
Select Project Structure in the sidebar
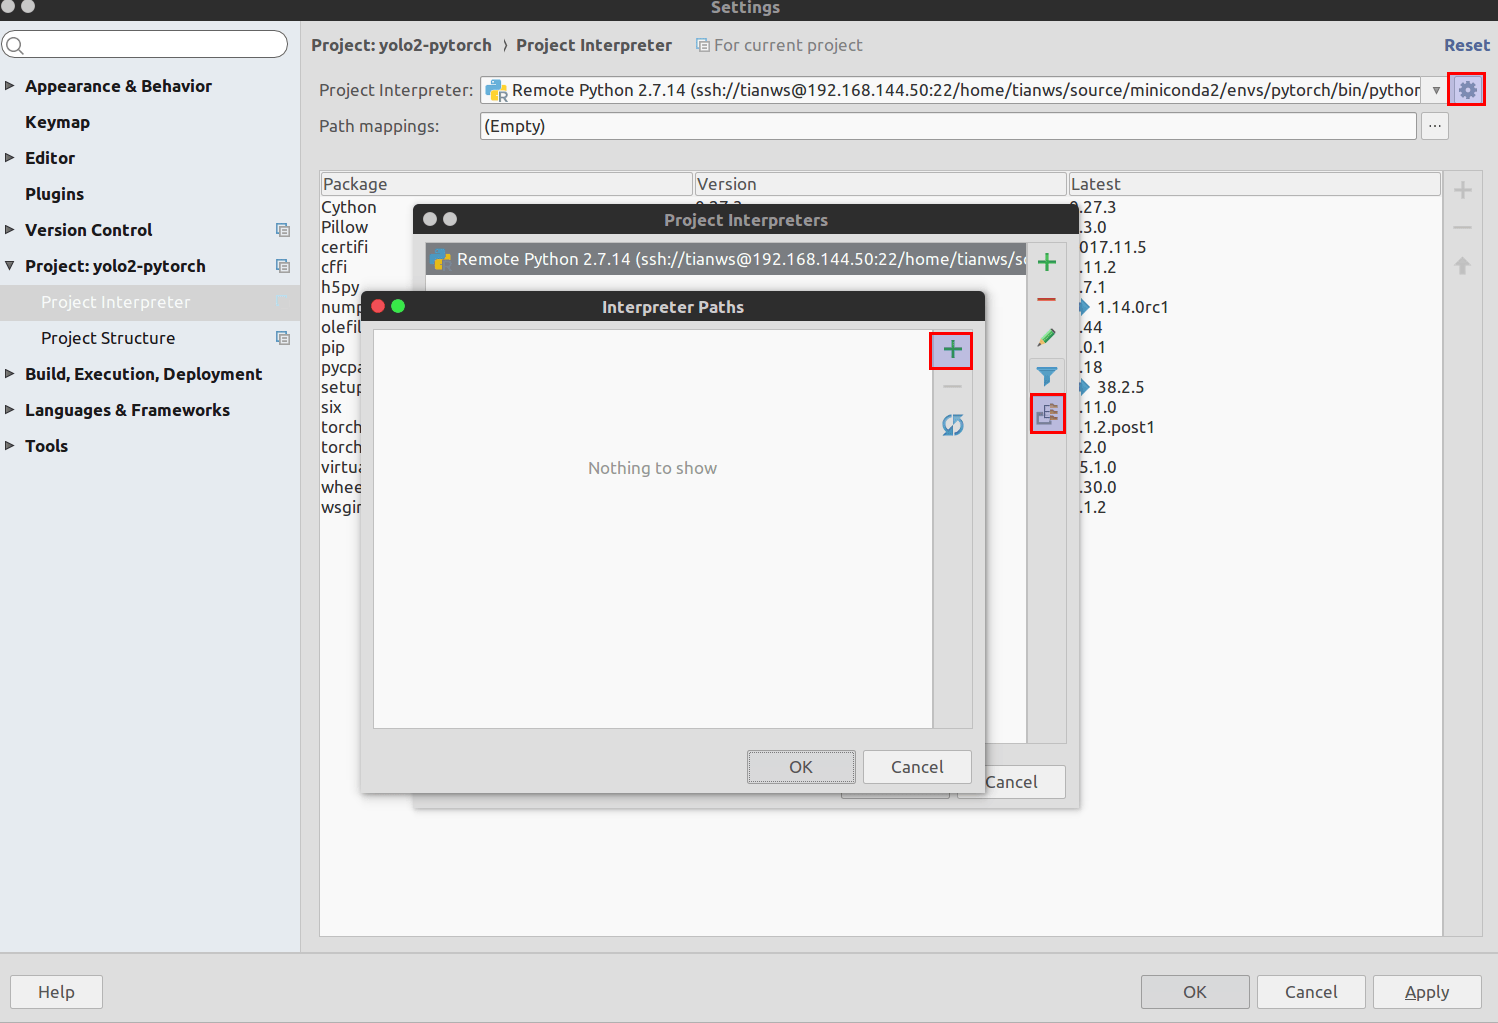coord(108,338)
